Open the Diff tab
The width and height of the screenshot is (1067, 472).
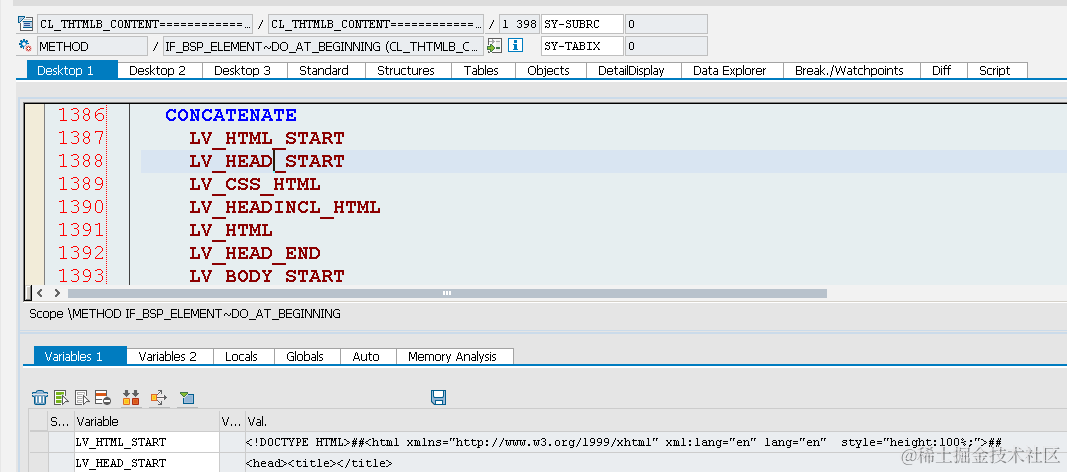(x=942, y=70)
